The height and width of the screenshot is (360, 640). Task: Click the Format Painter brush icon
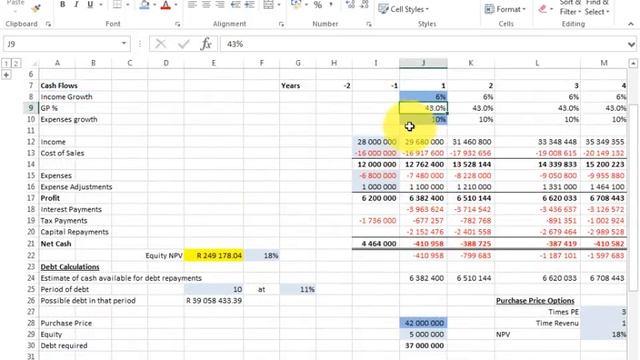coord(36,7)
